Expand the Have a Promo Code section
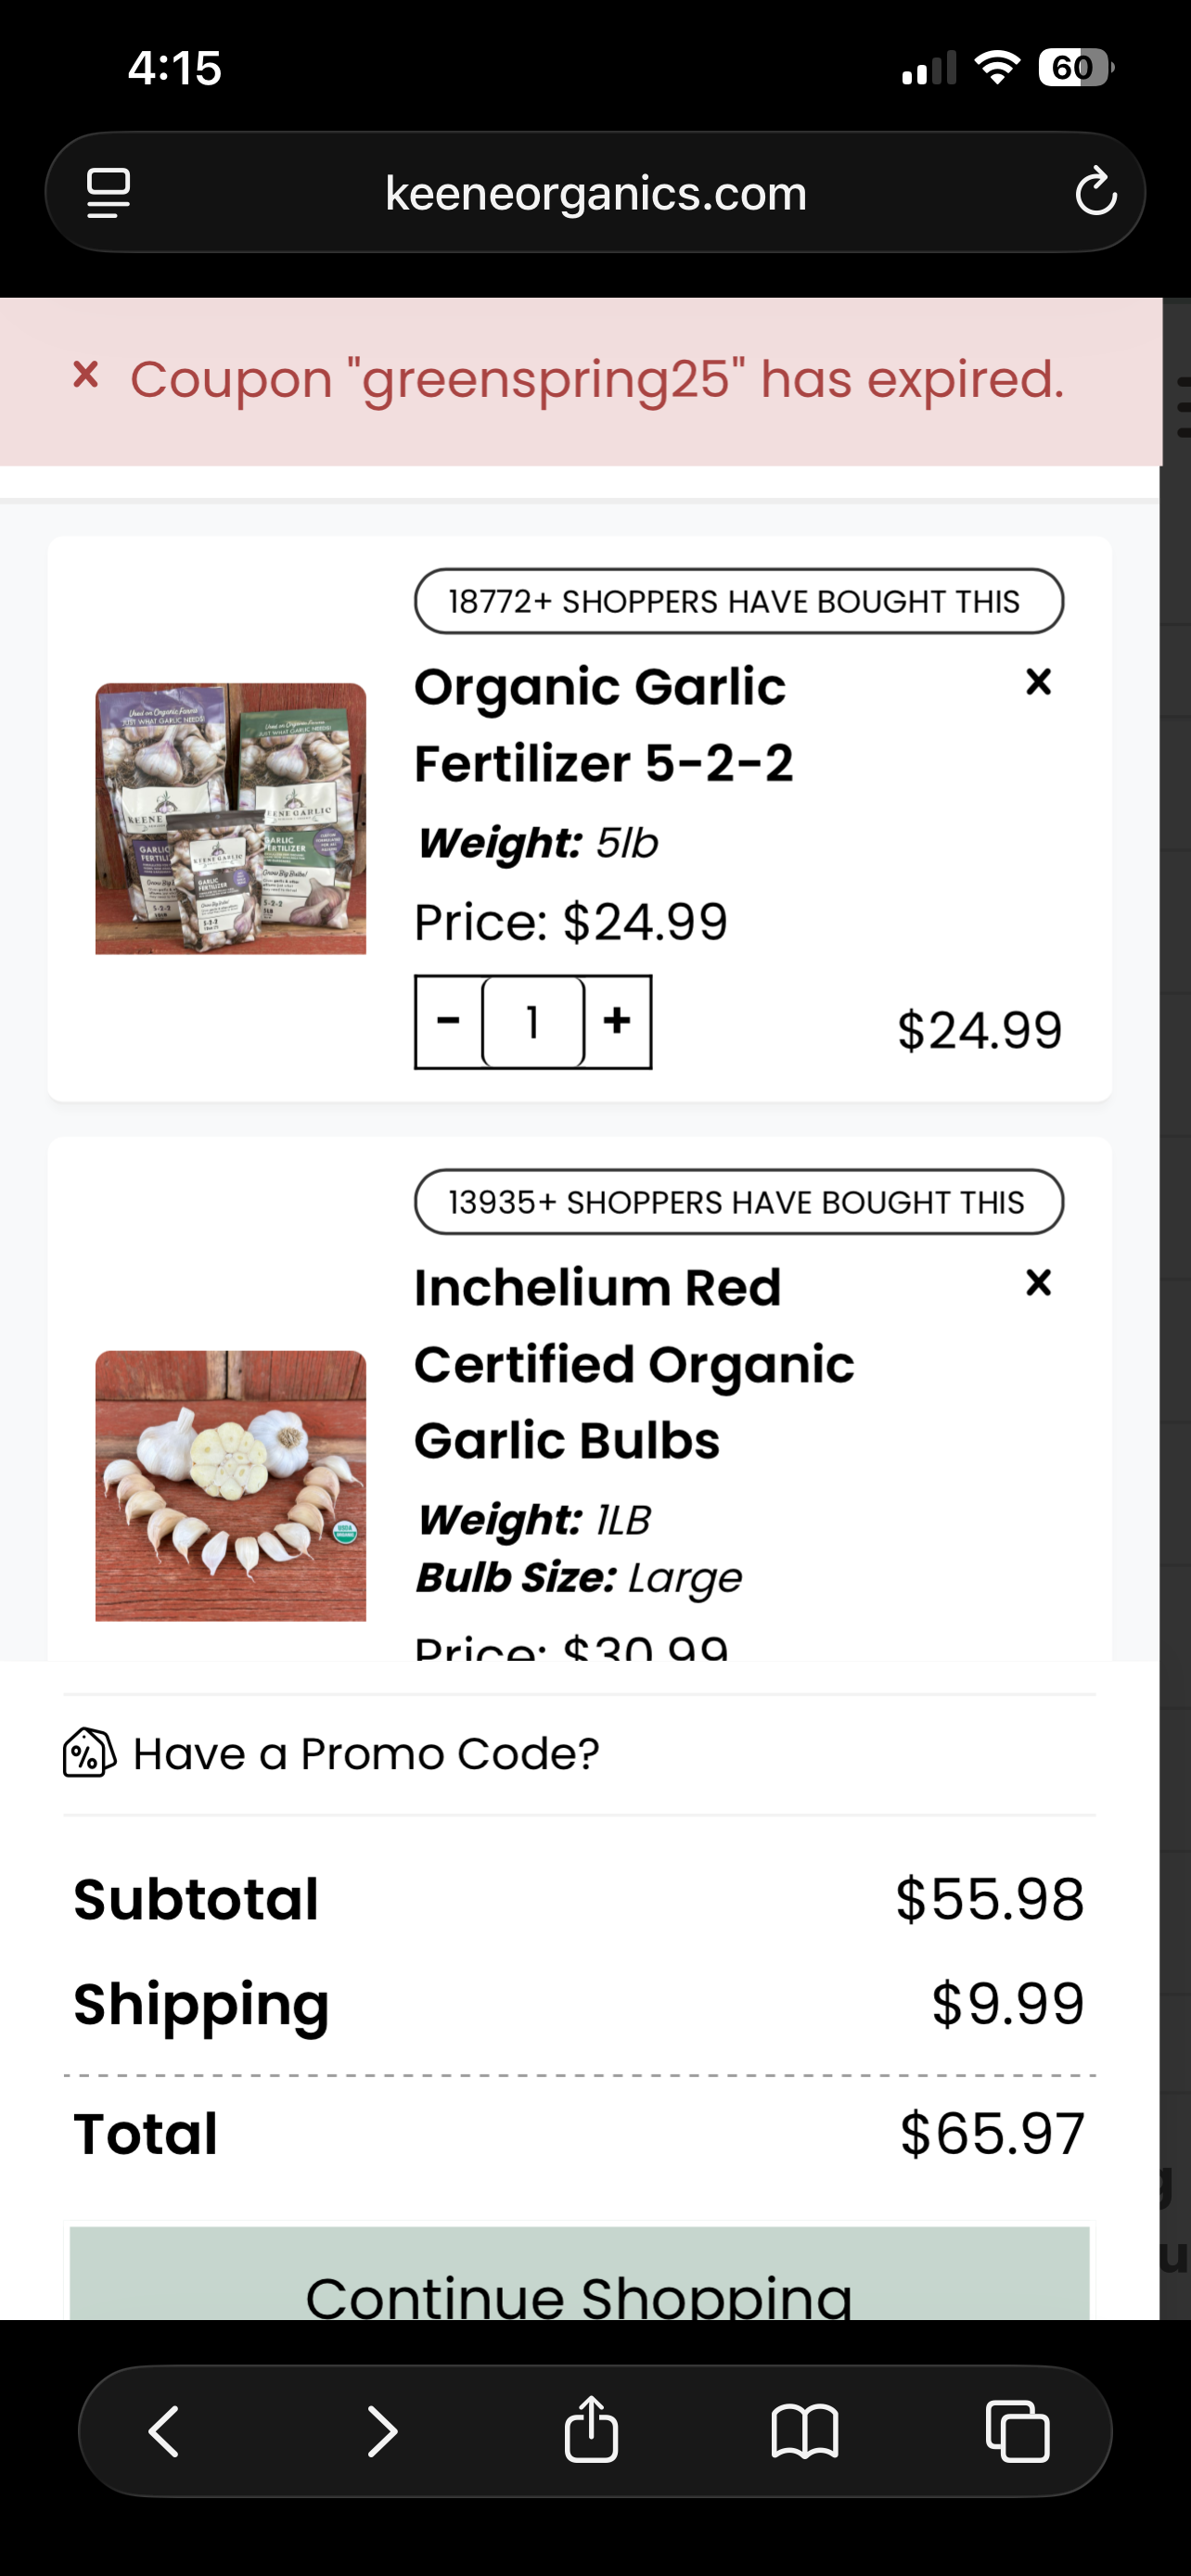The image size is (1191, 2576). click(x=331, y=1754)
